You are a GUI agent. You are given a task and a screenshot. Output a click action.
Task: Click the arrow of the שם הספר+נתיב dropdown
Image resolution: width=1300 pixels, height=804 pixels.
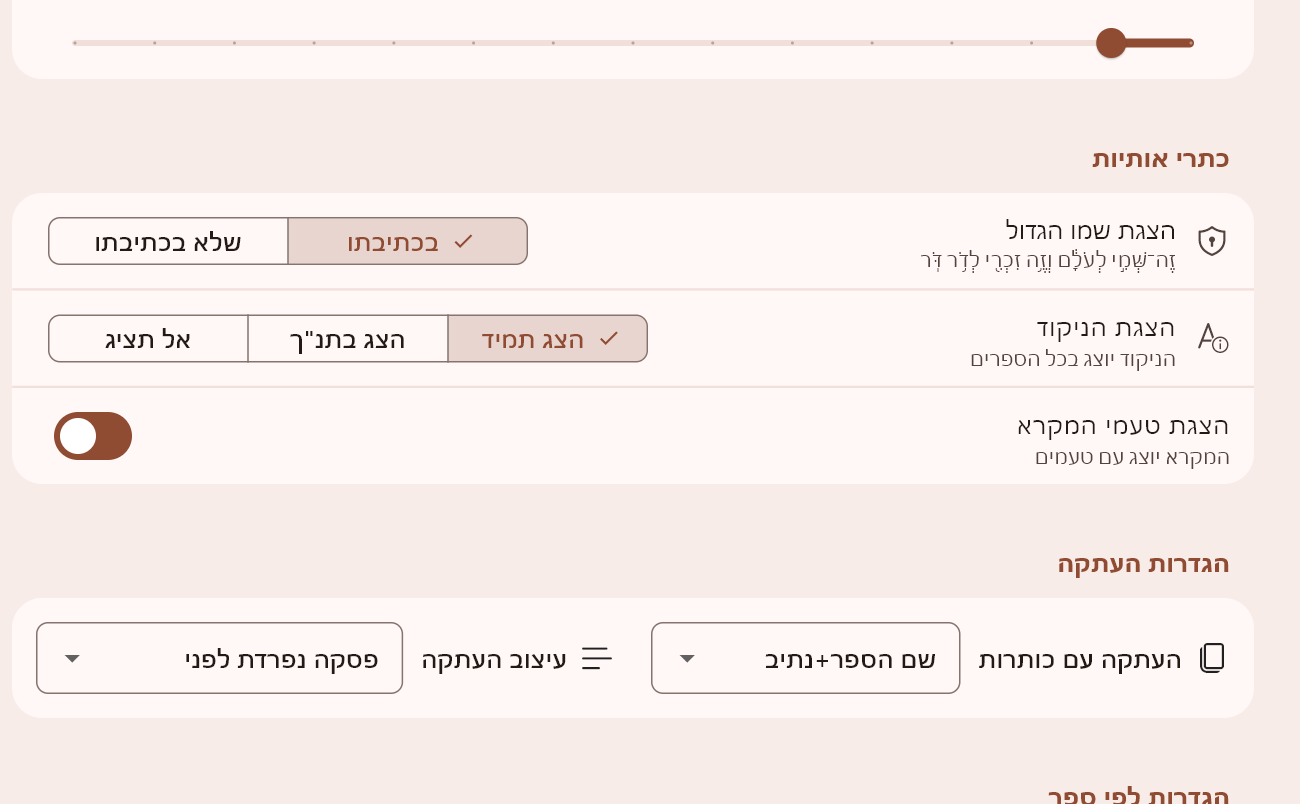687,658
